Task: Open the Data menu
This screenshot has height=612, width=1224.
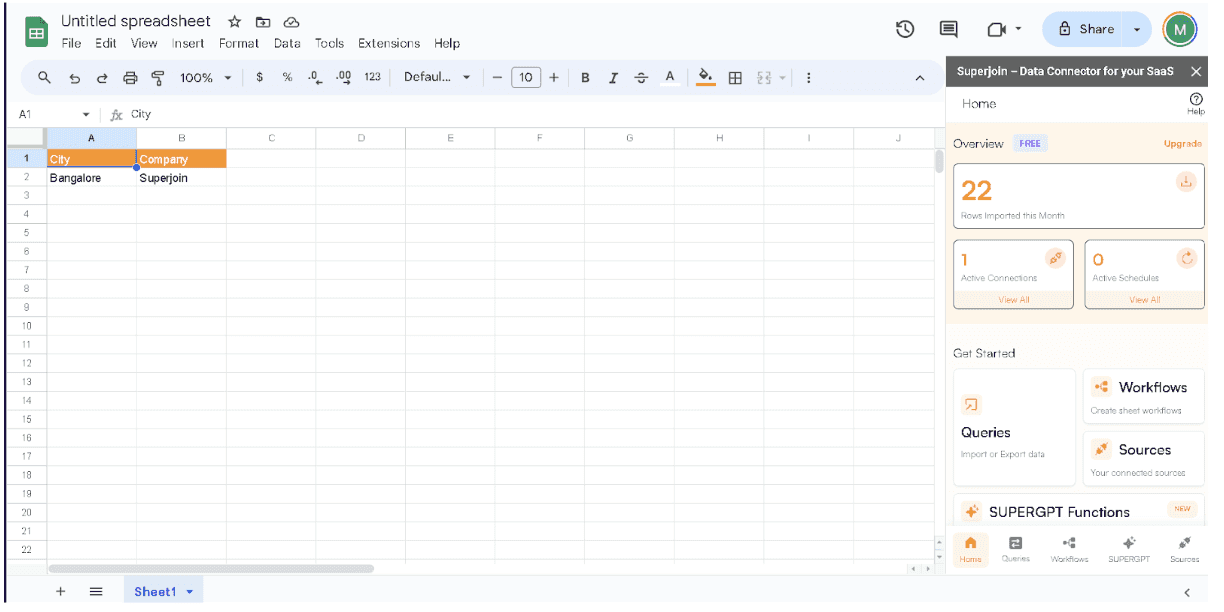Action: click(x=287, y=44)
